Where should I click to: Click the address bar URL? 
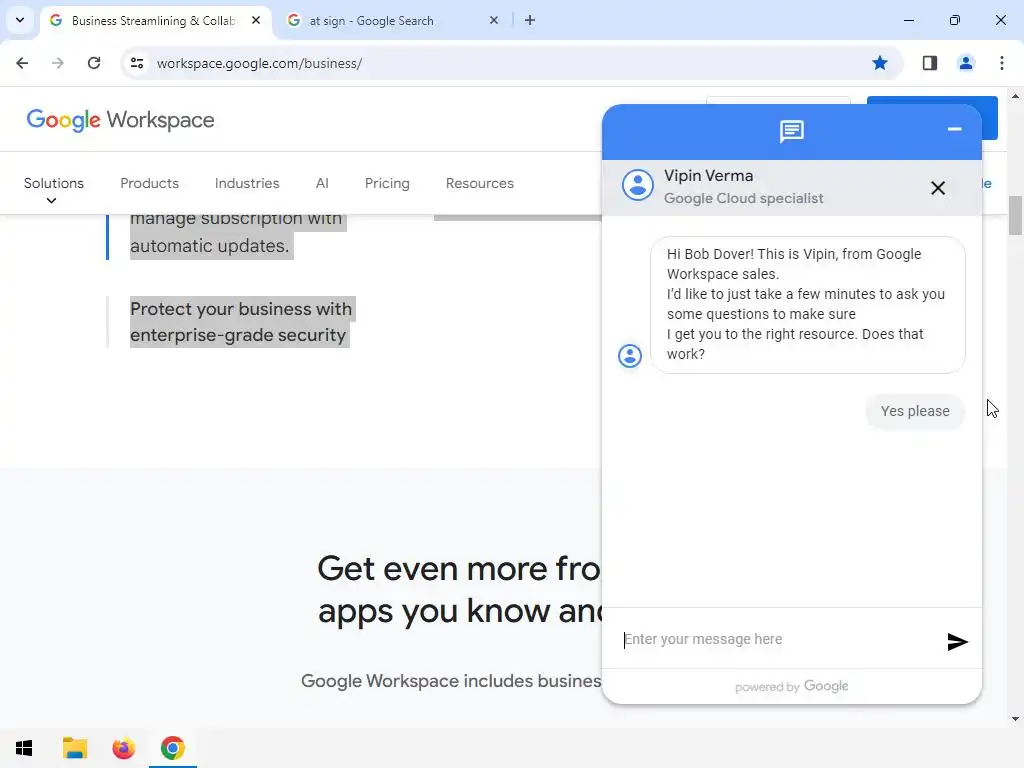(259, 63)
